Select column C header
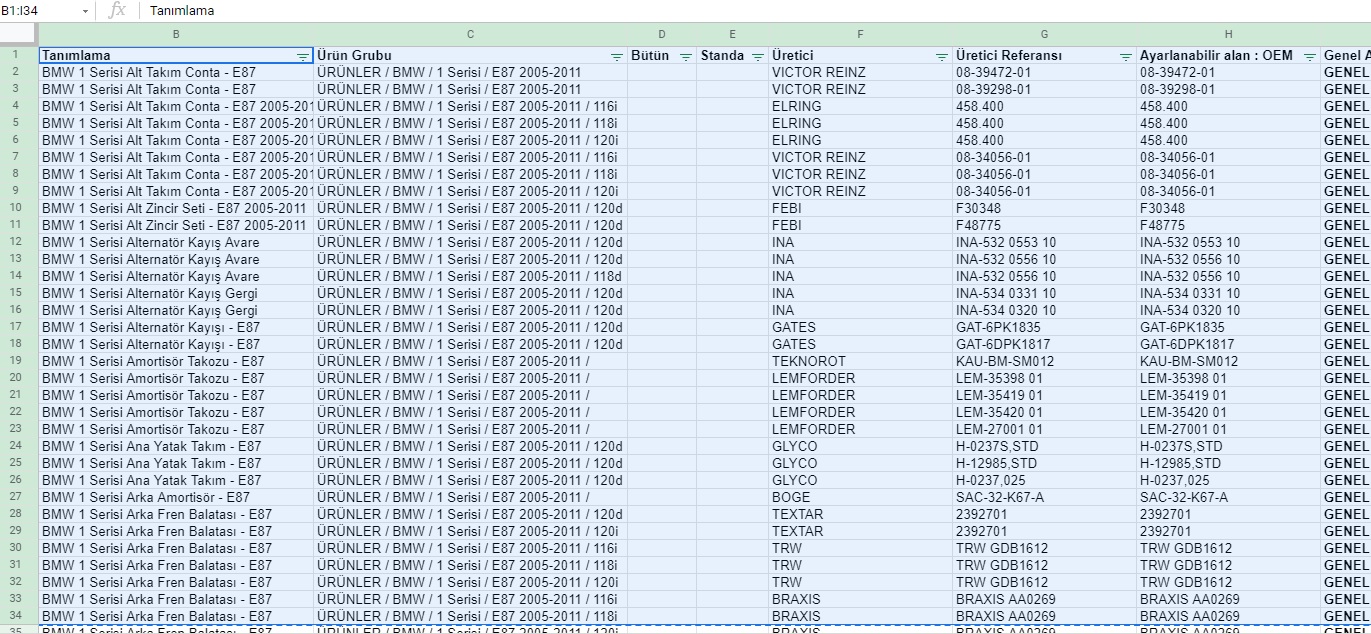The width and height of the screenshot is (1371, 634). [x=471, y=35]
